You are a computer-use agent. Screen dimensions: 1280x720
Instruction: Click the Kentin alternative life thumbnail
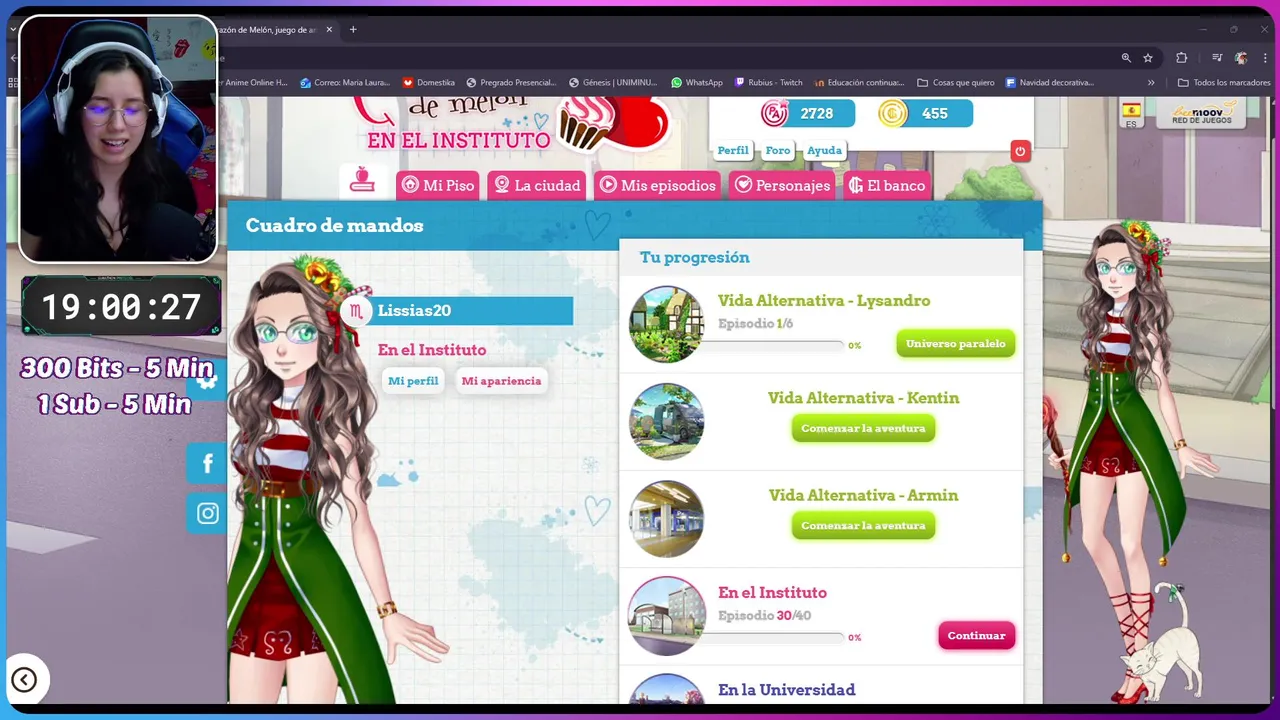click(666, 421)
